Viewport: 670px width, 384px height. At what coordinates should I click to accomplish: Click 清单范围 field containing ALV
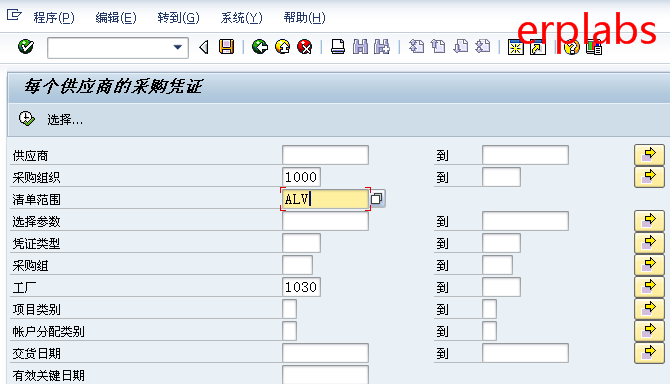tap(325, 199)
